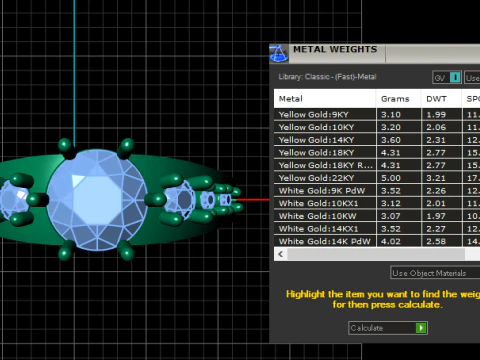Select the Yellow Gold:18KY row
The height and width of the screenshot is (360, 480).
click(x=377, y=153)
